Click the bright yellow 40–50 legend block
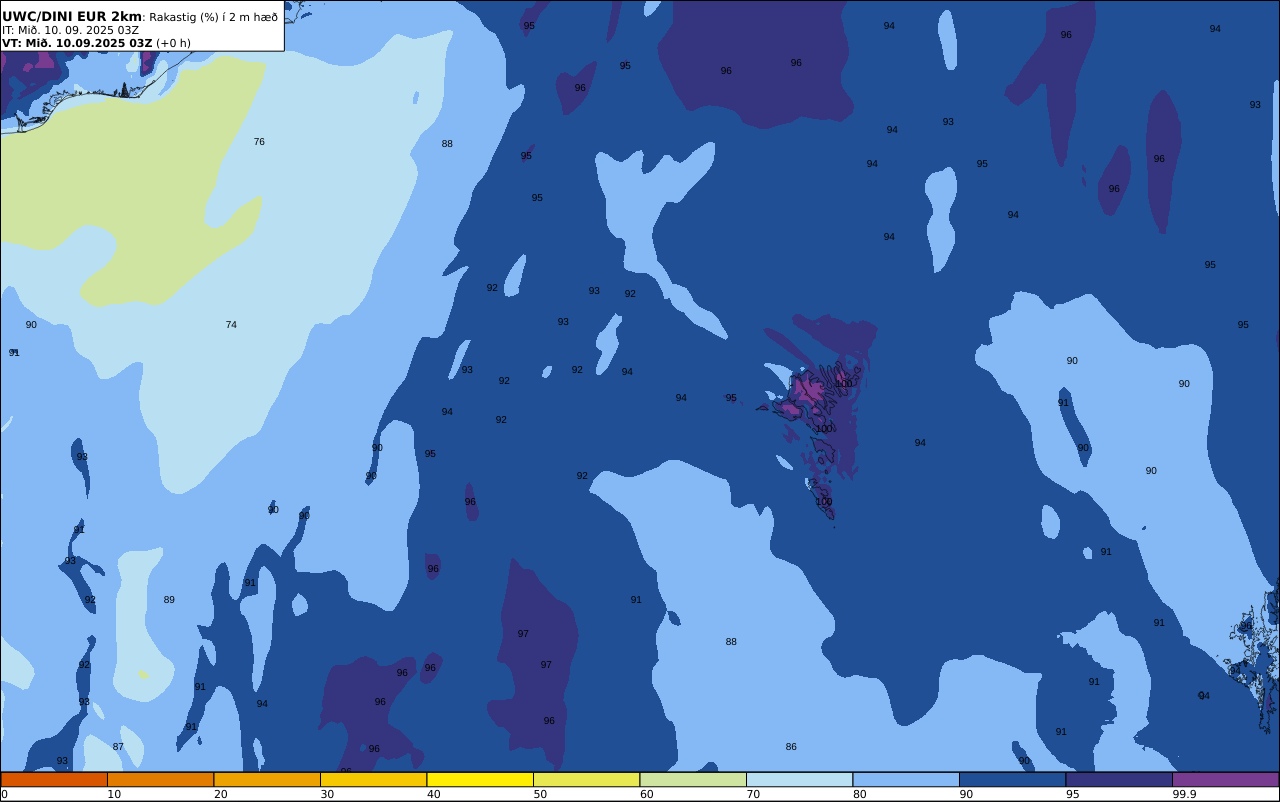 click(x=480, y=779)
